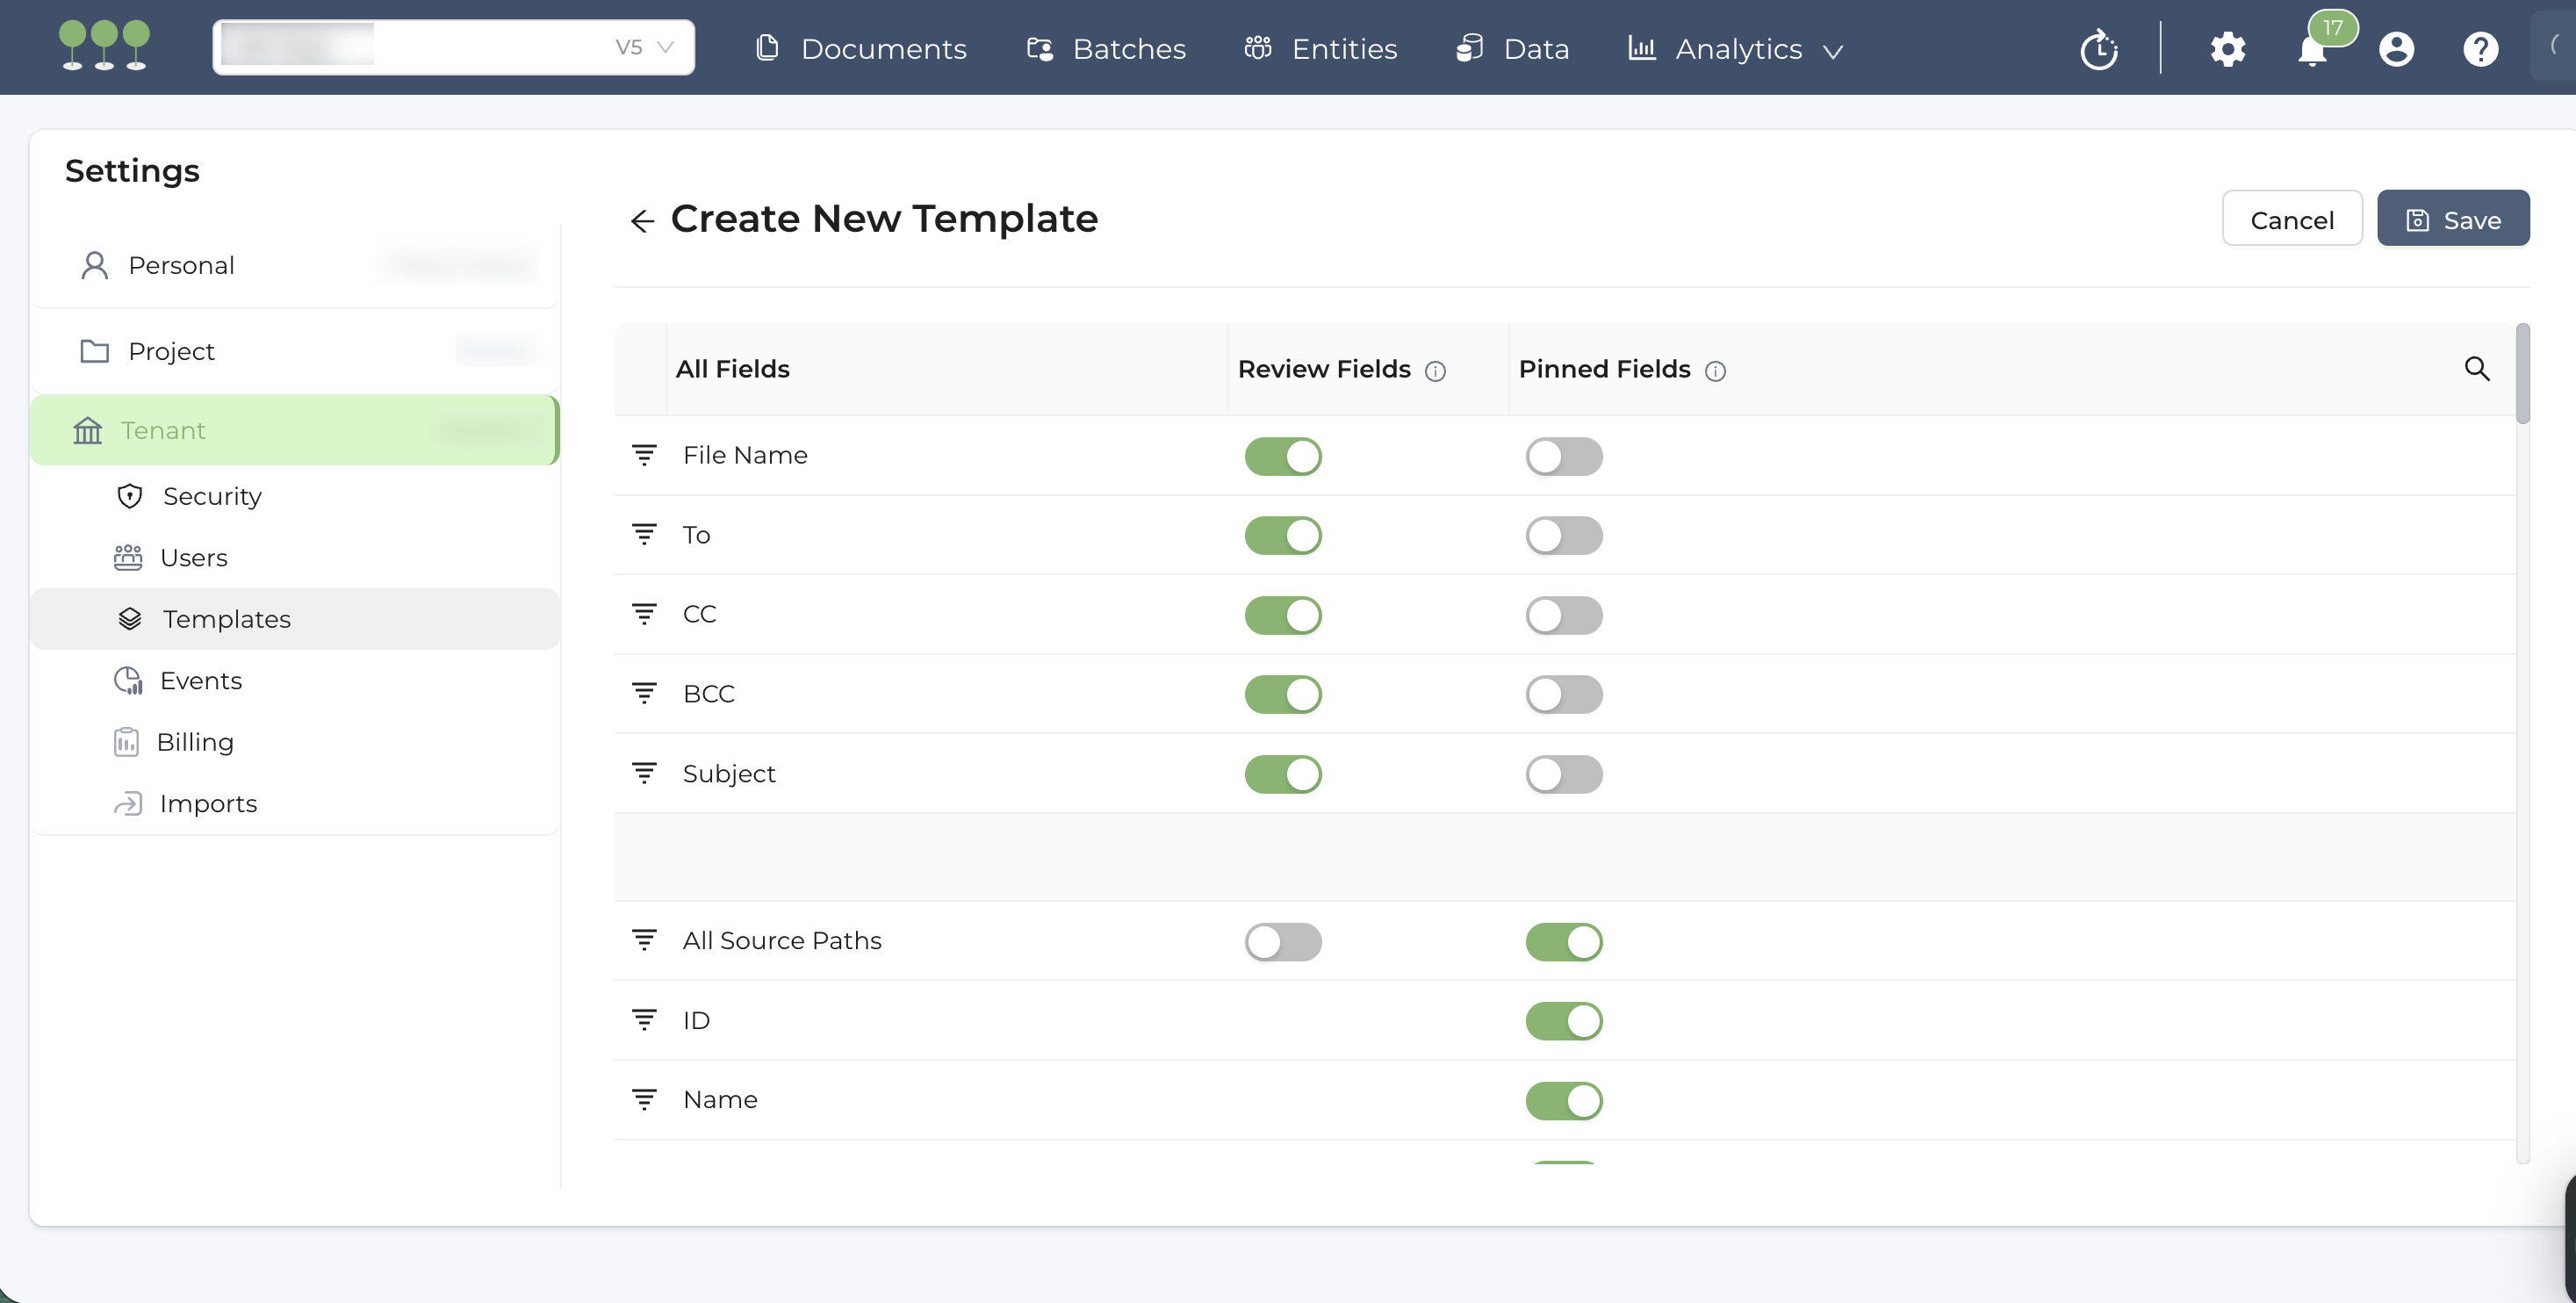Open the Documents tab in navbar
Screen dimensions: 2576x1303
point(861,49)
